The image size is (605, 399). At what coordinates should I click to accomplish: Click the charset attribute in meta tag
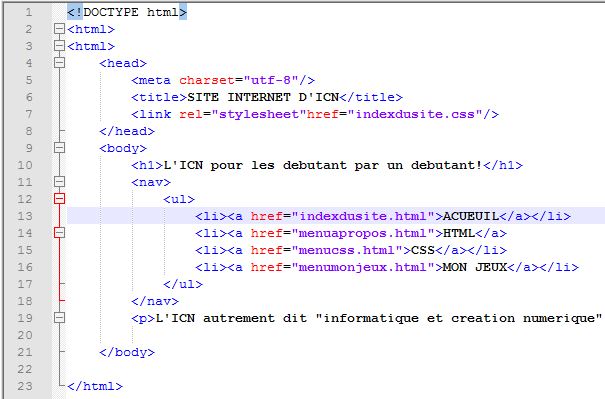206,80
